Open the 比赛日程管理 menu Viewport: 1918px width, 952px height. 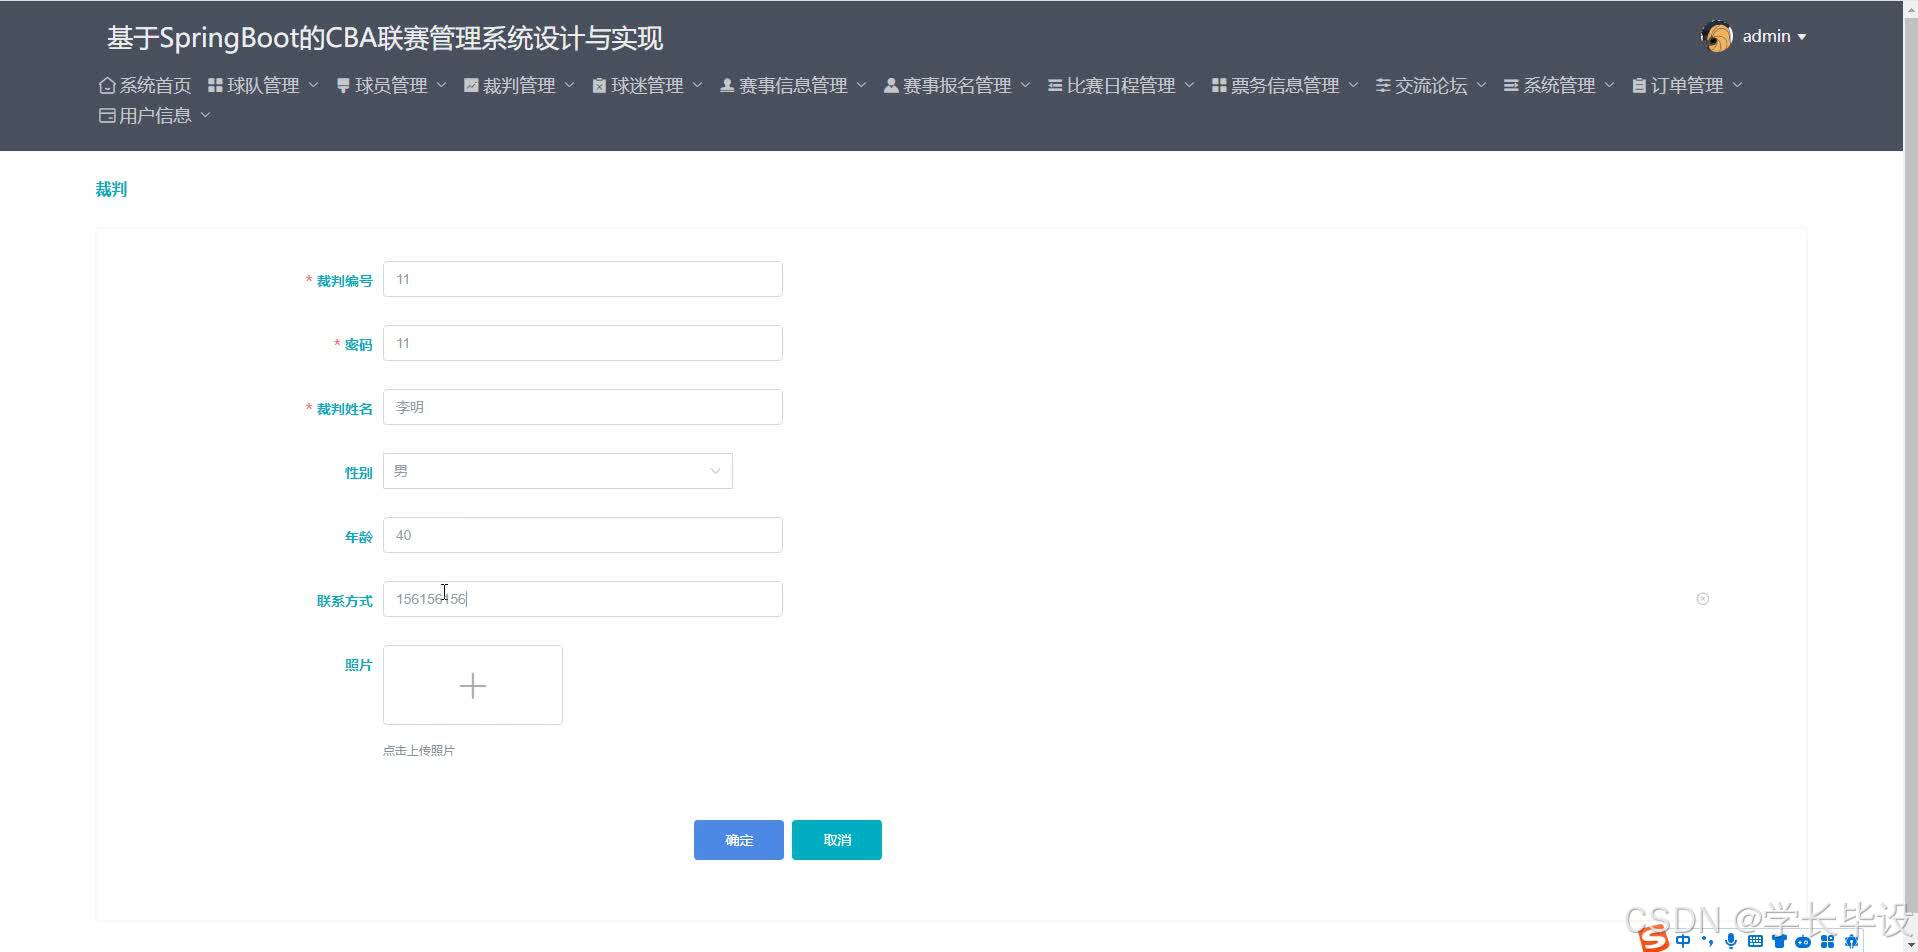tap(1121, 86)
